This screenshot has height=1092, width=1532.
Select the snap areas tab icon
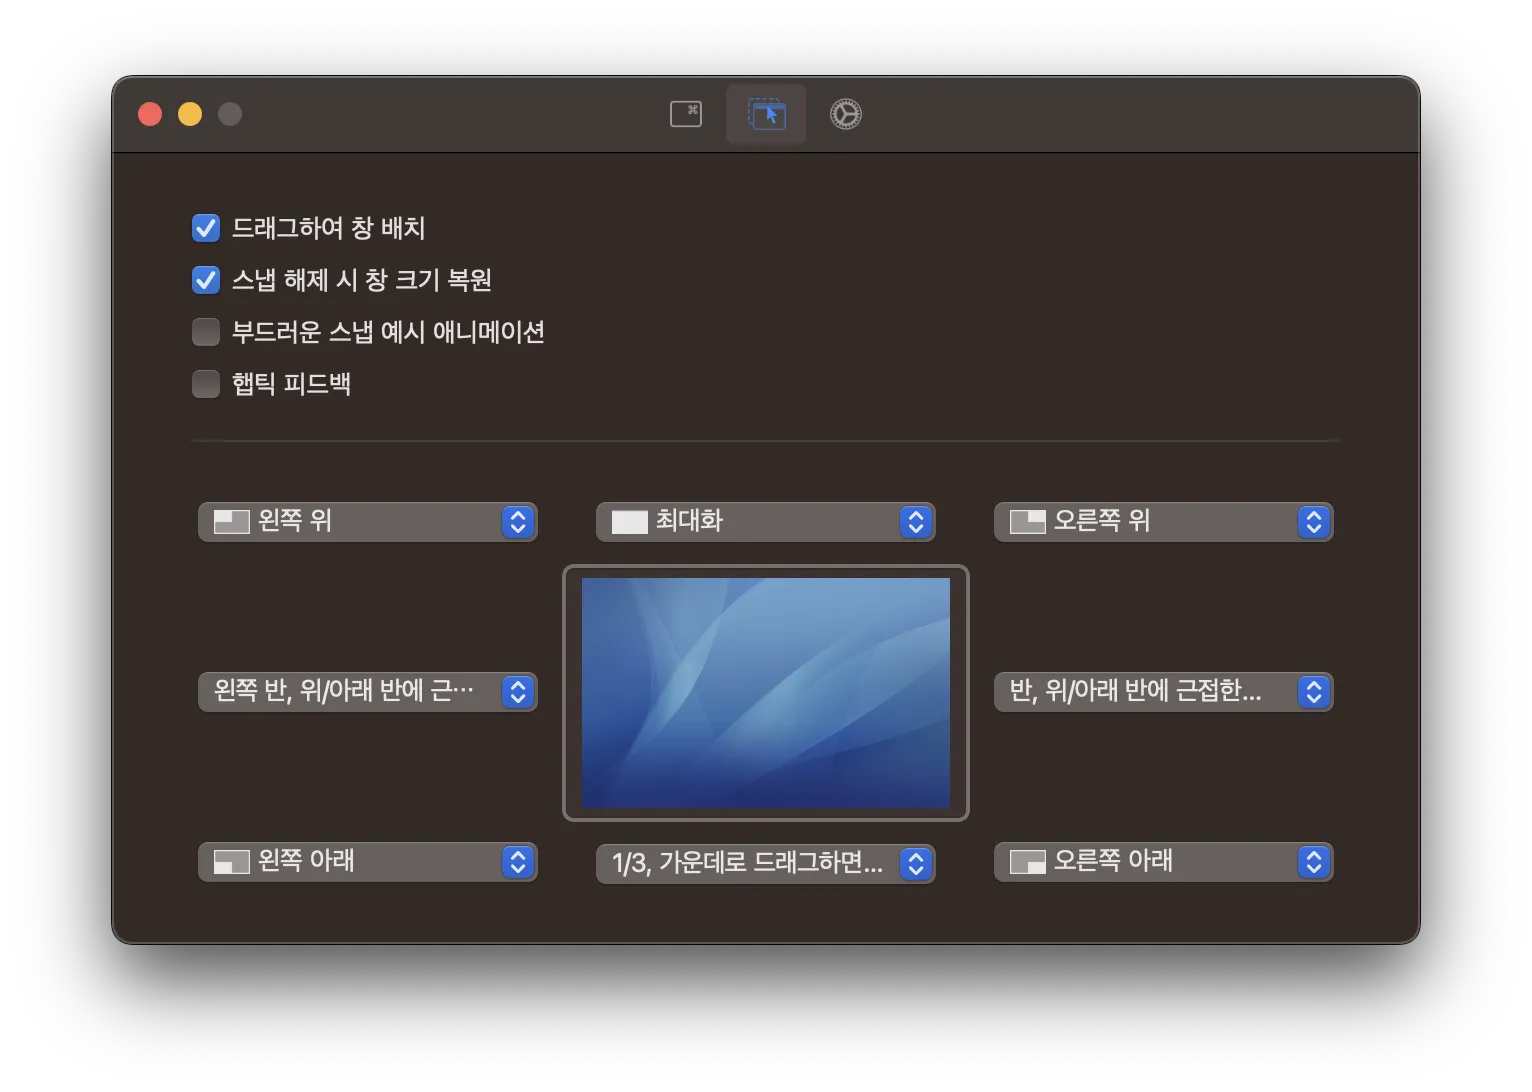766,114
